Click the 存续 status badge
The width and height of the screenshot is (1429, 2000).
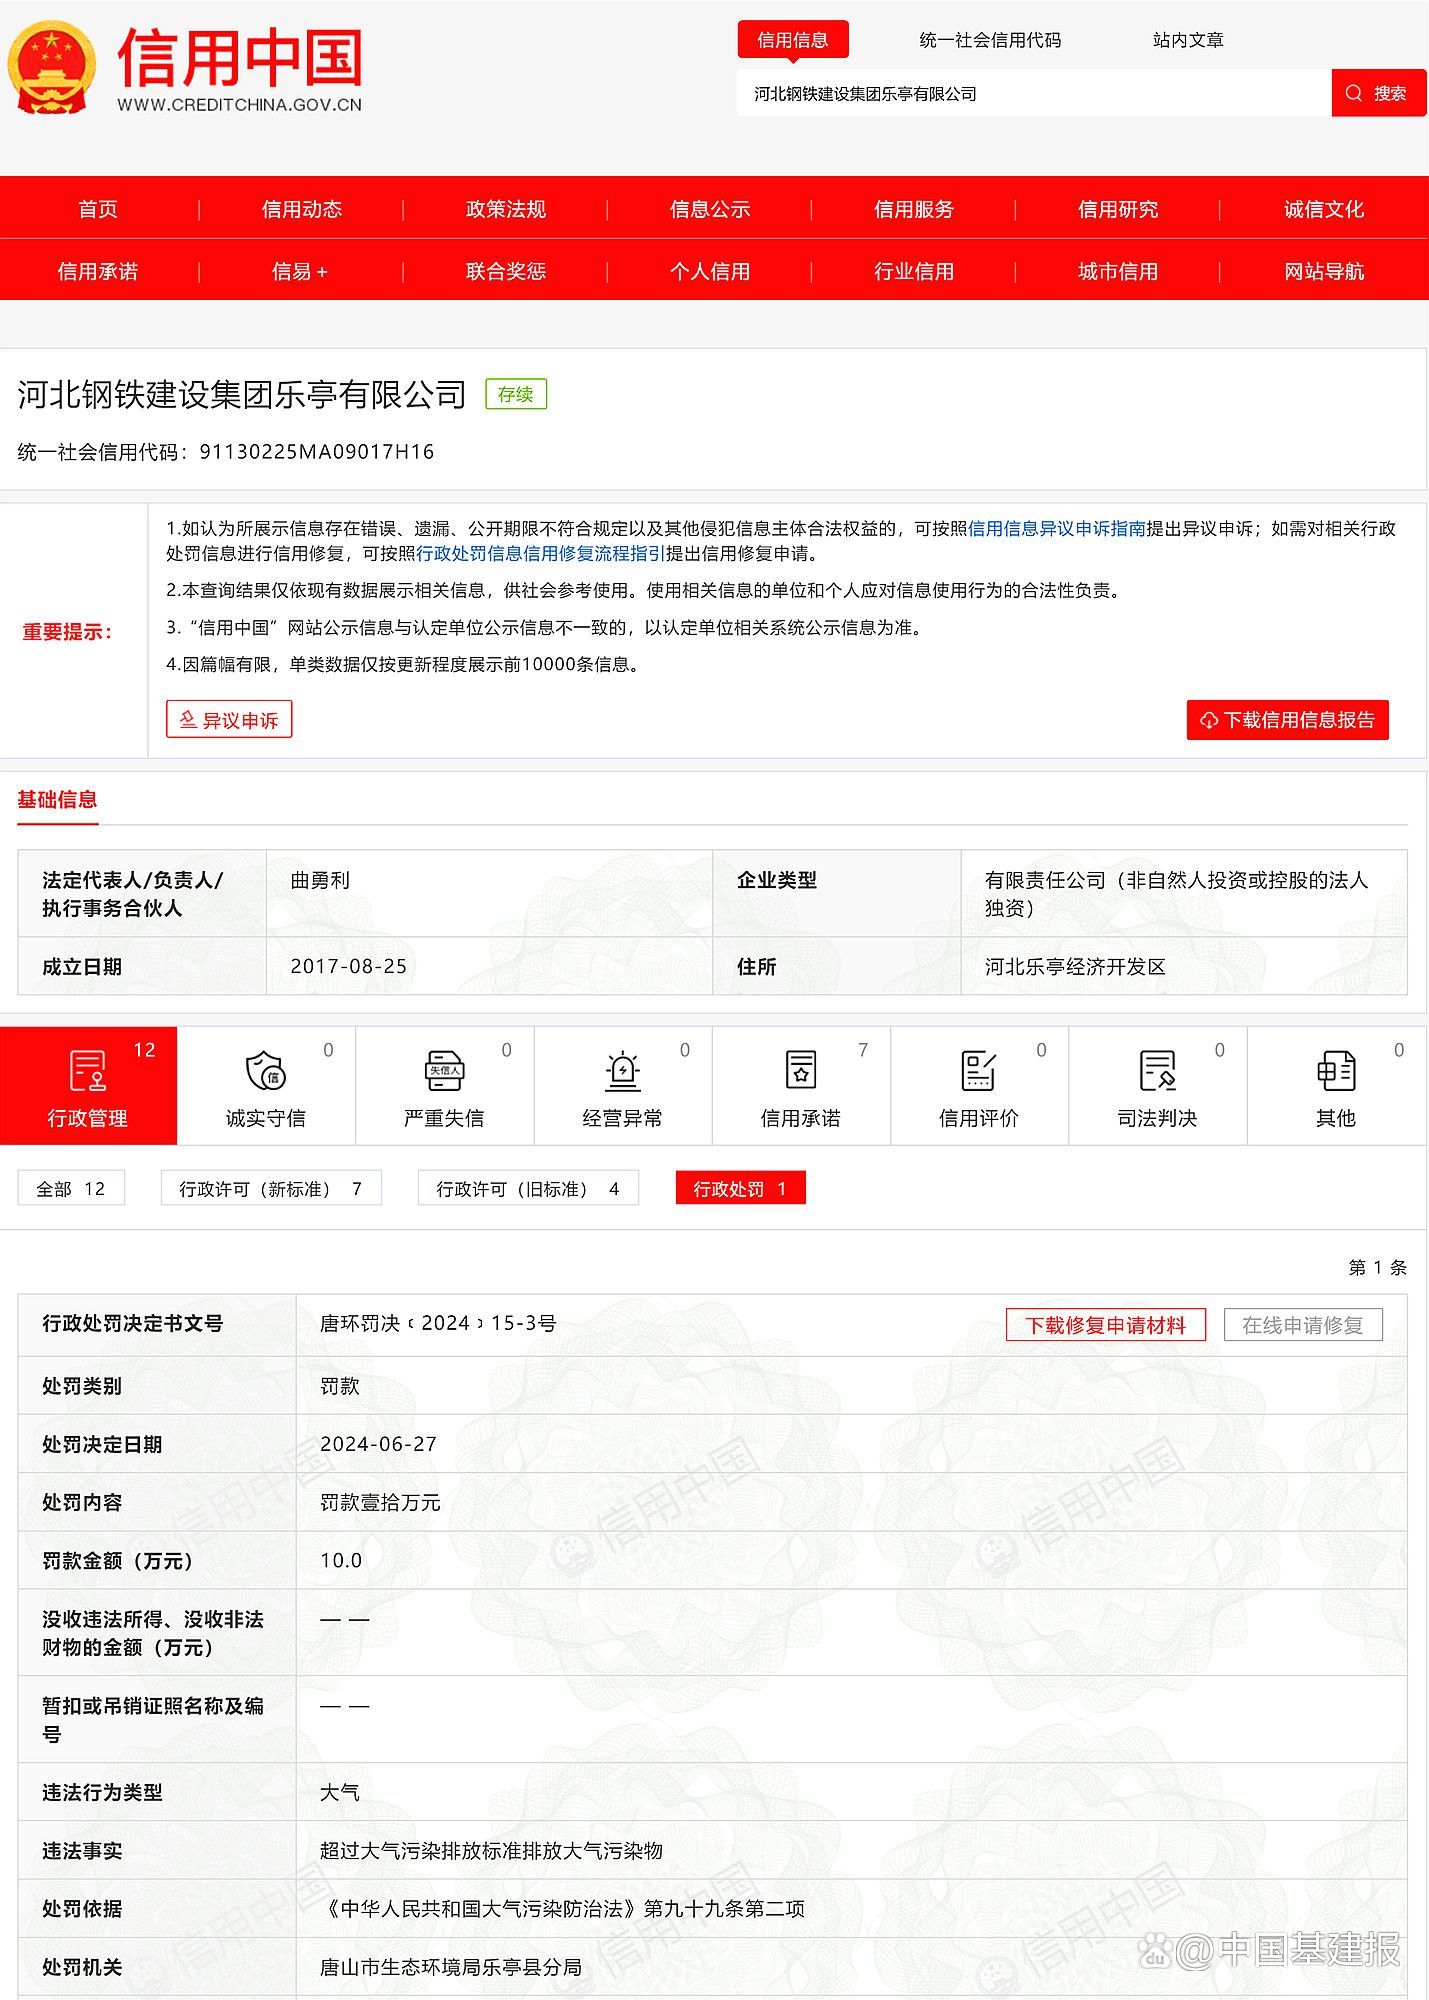pos(516,394)
